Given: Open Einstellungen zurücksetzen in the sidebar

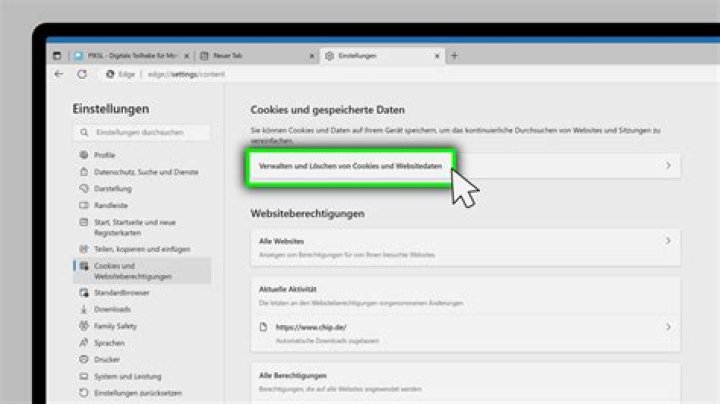Looking at the screenshot, I should [139, 391].
